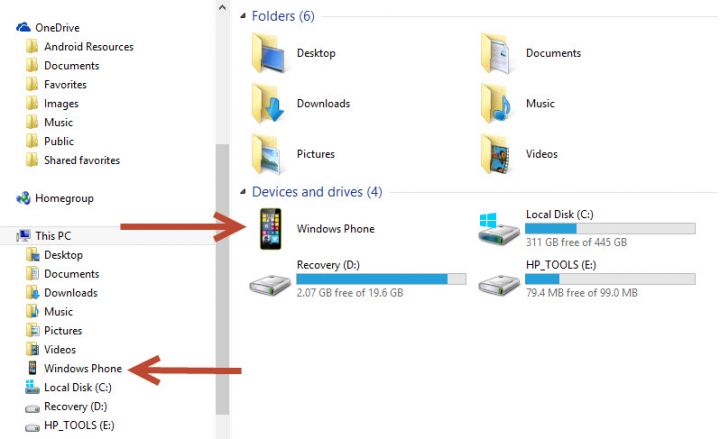Select the Windows Phone device icon in drives
The width and height of the screenshot is (720, 439).
[x=270, y=229]
